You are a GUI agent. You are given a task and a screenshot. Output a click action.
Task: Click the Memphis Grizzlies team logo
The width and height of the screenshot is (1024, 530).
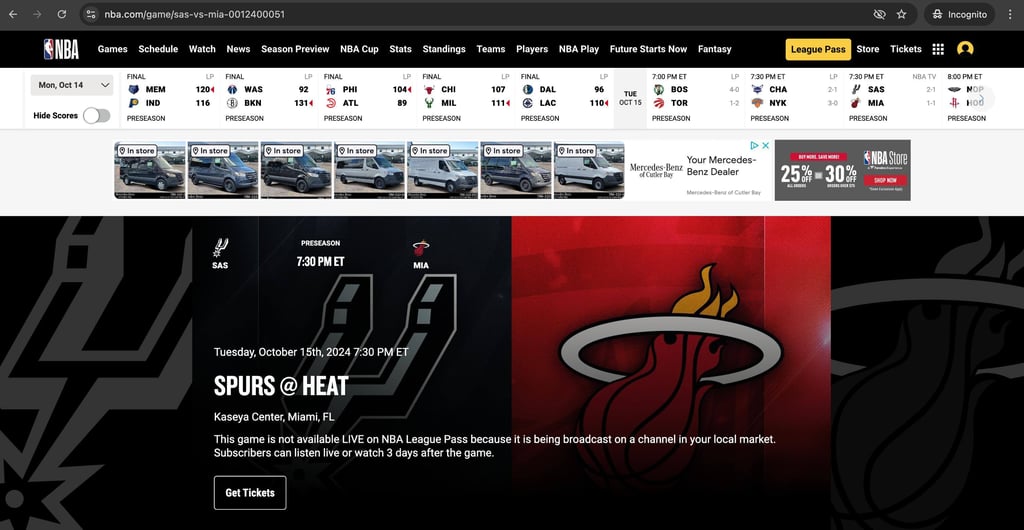(134, 89)
